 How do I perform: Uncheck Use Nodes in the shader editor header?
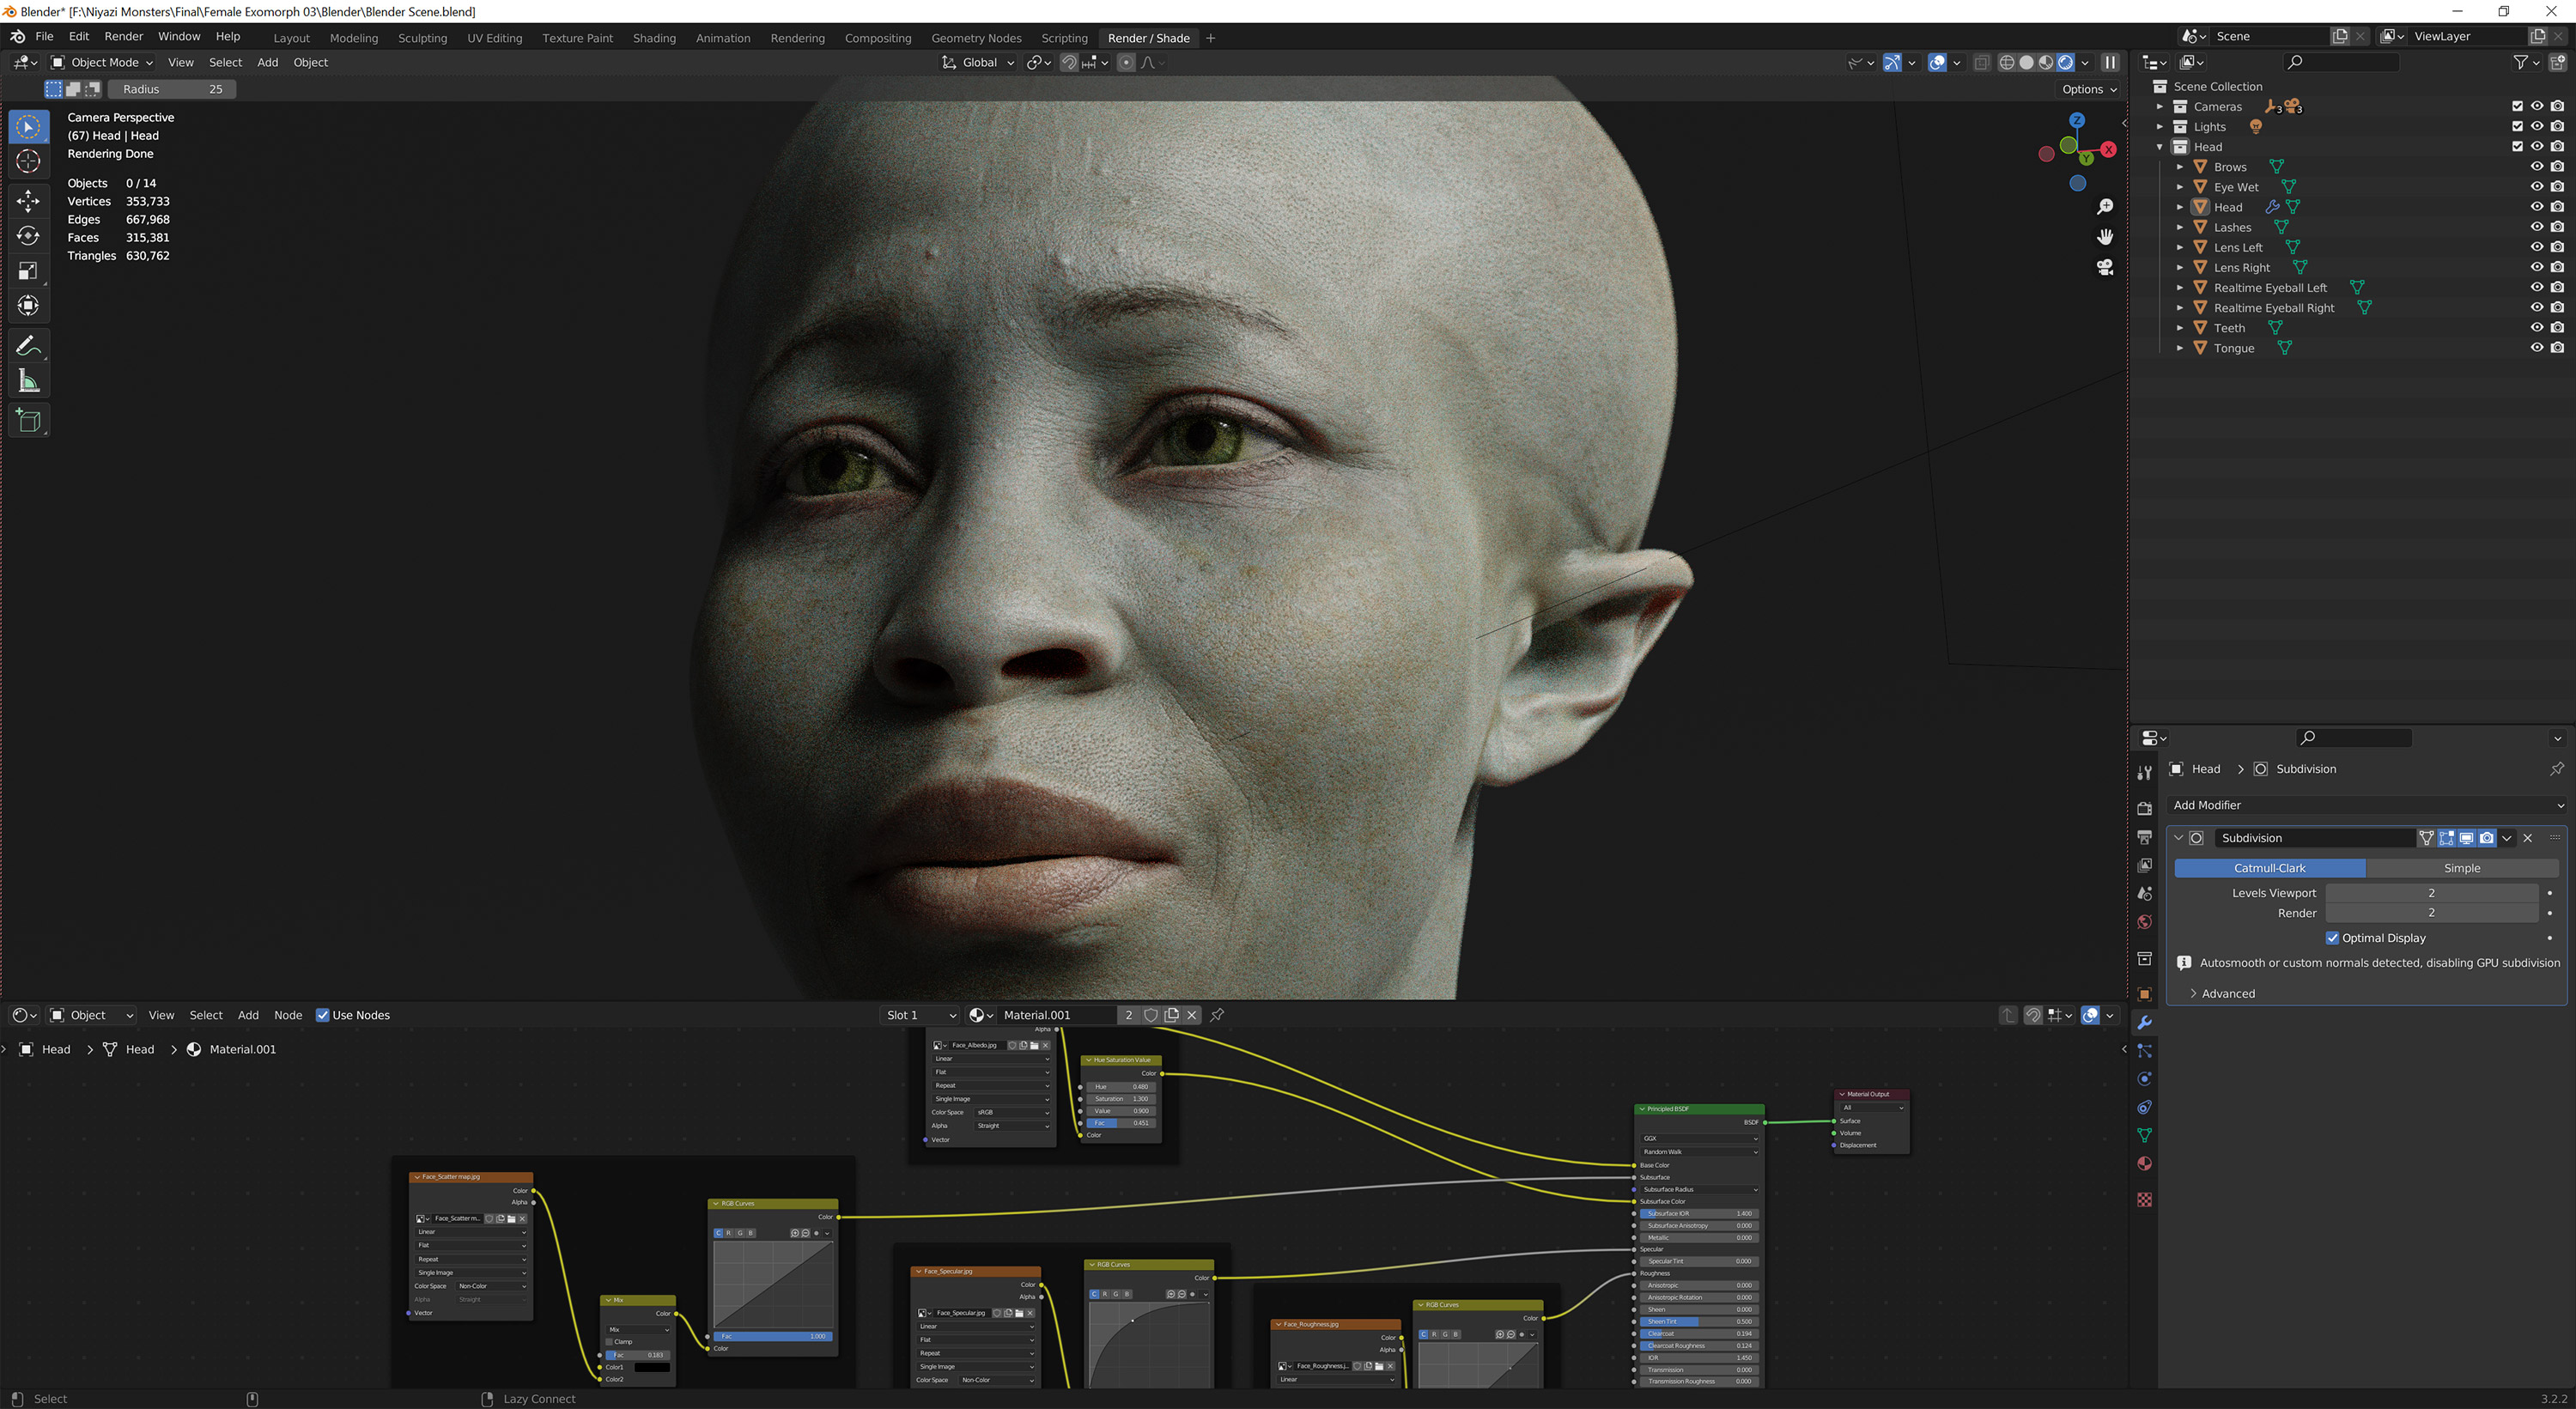coord(322,1015)
